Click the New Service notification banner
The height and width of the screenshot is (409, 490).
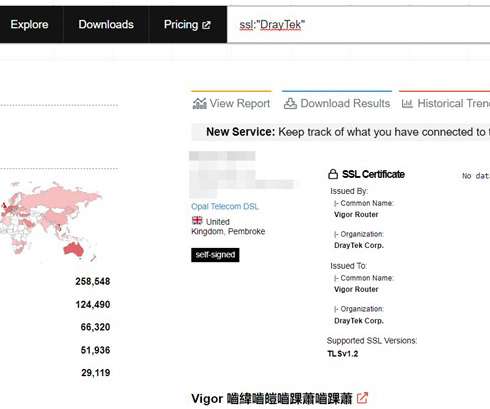pos(341,132)
